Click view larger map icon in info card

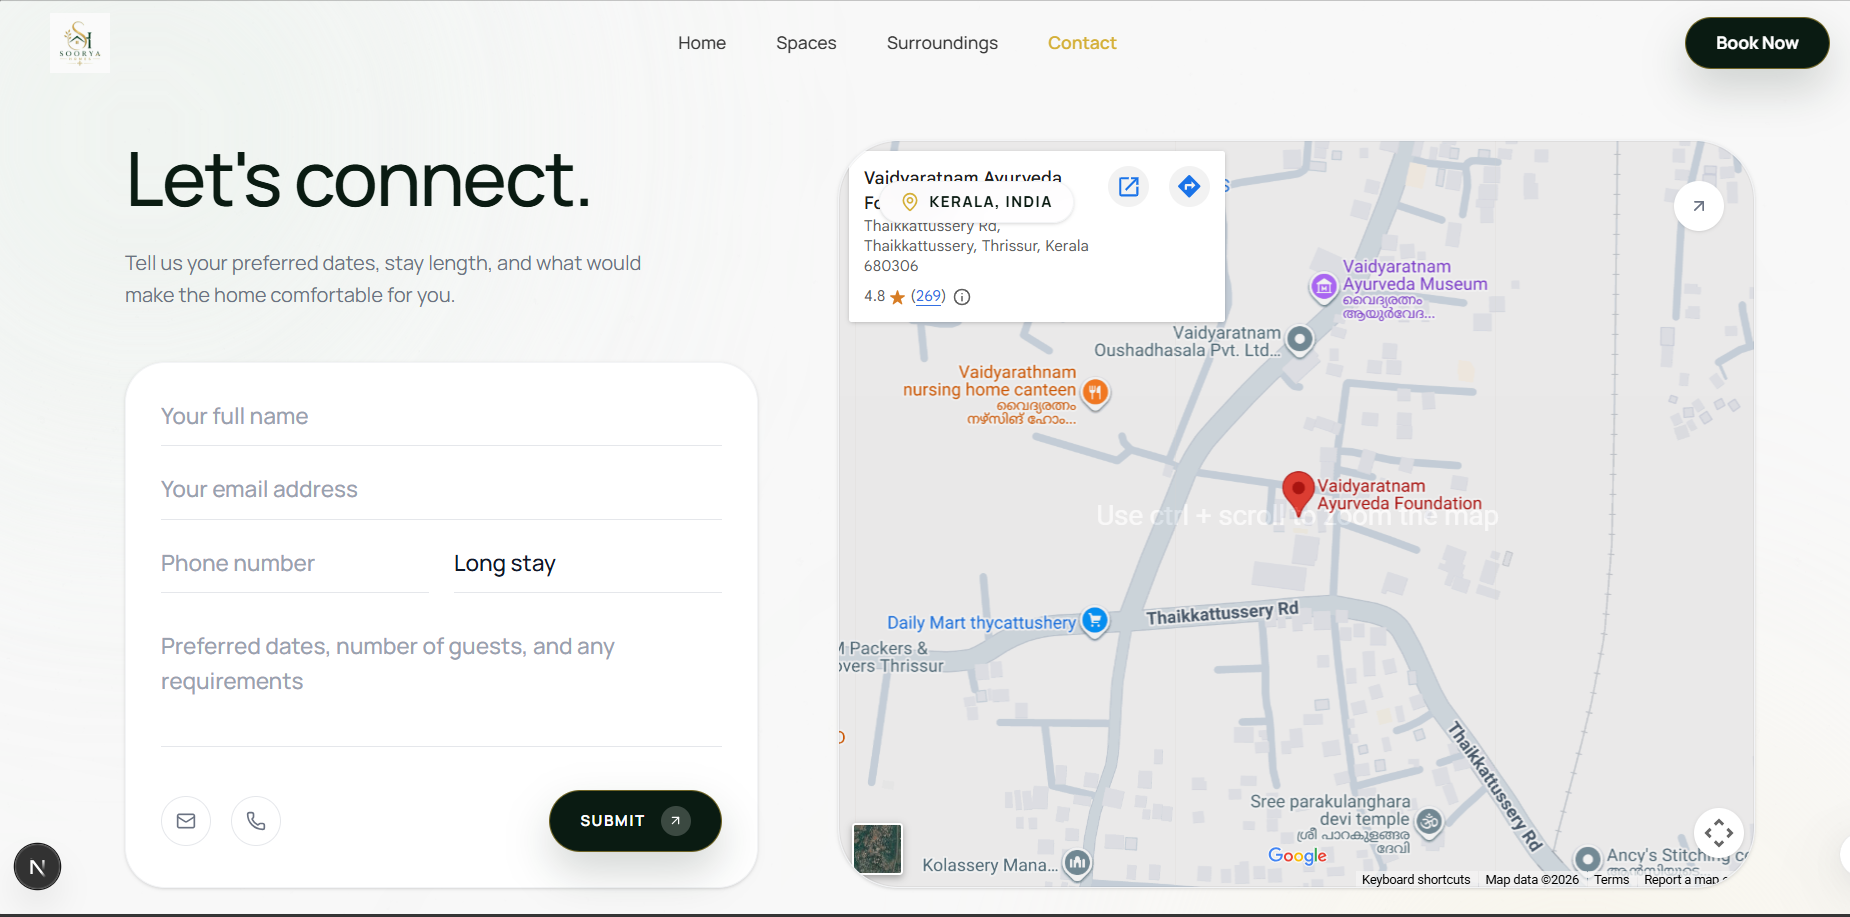1129,187
